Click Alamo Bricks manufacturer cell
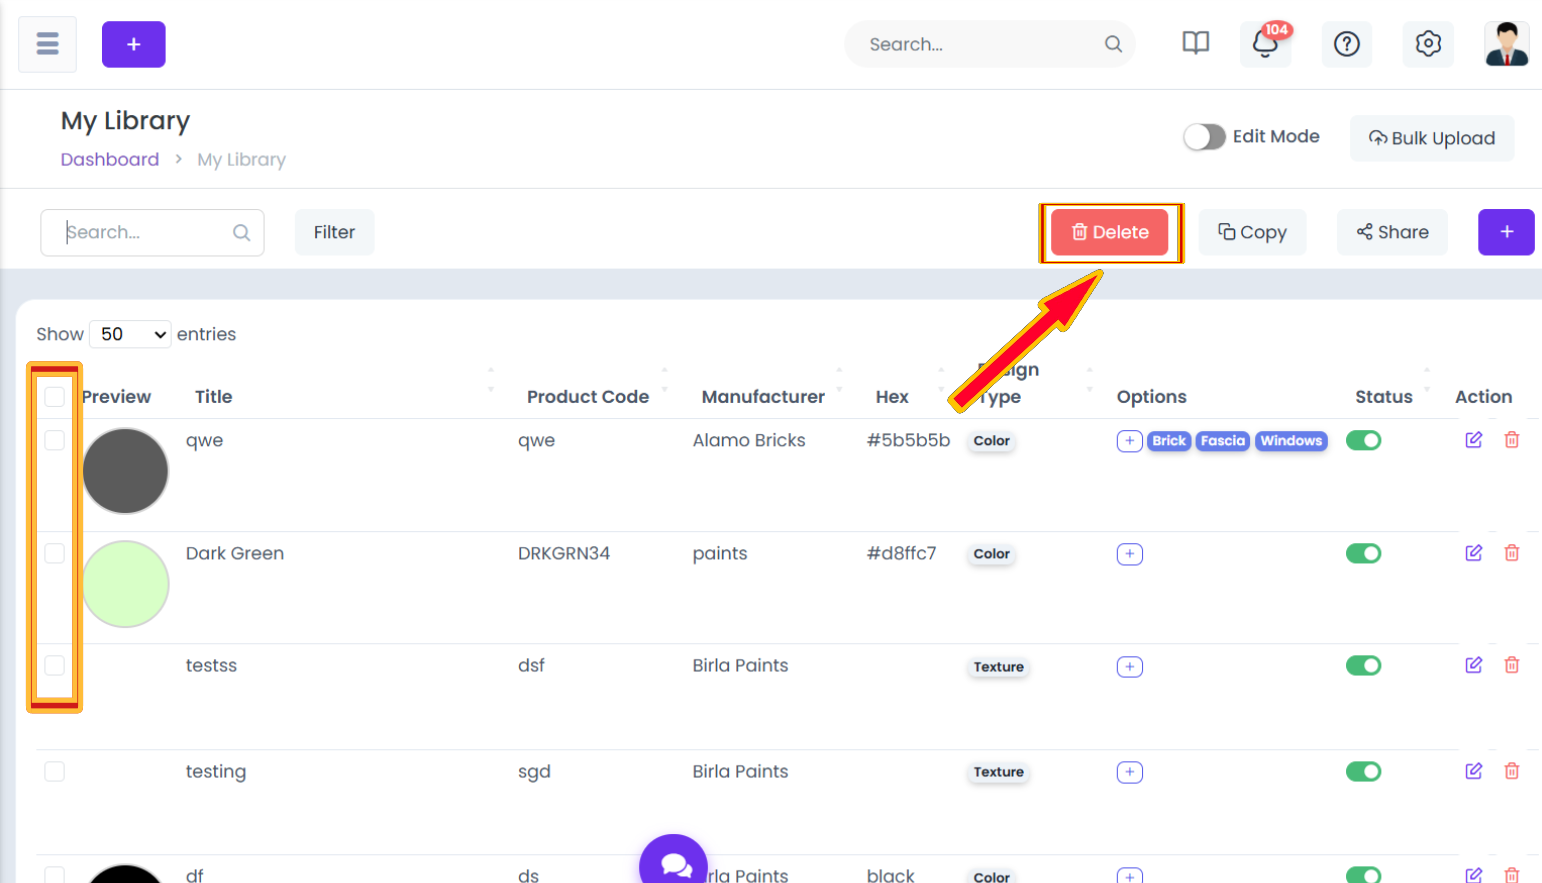This screenshot has height=883, width=1542. tap(749, 440)
